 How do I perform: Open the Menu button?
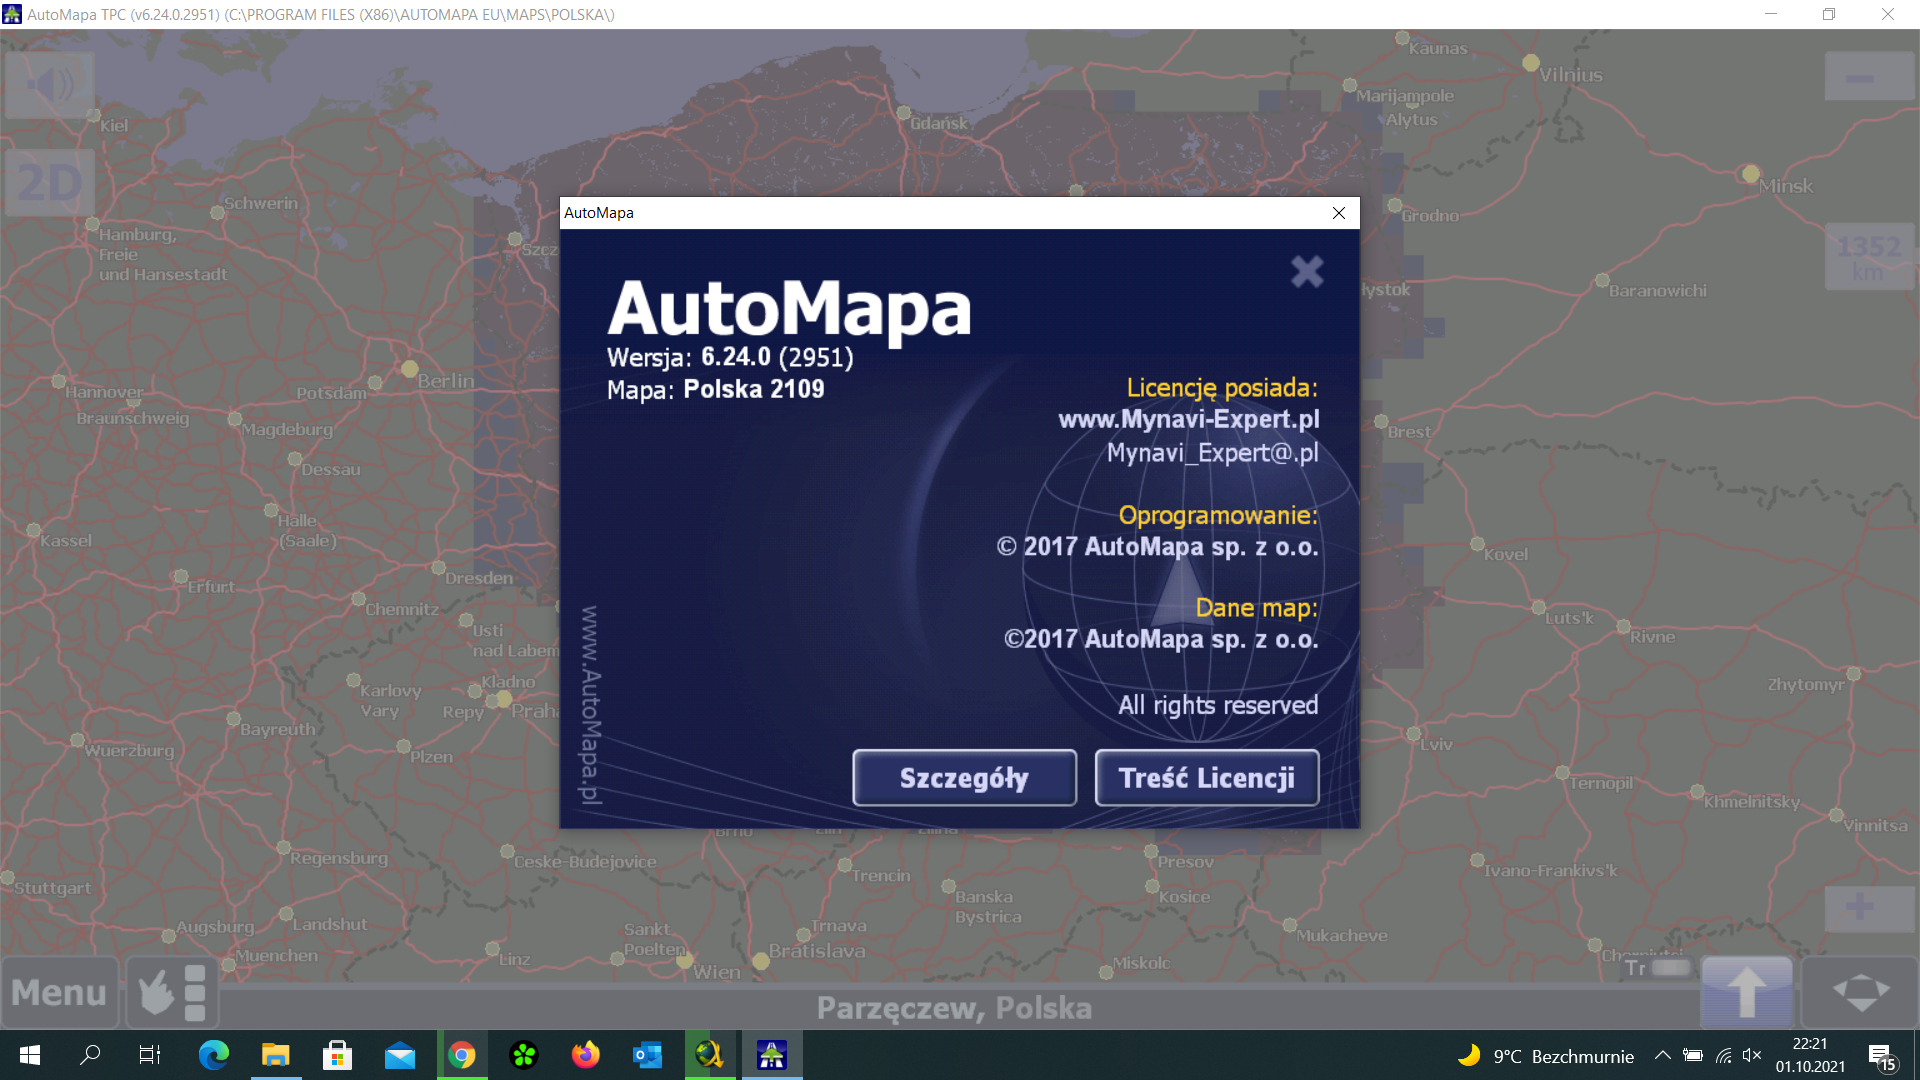point(60,993)
